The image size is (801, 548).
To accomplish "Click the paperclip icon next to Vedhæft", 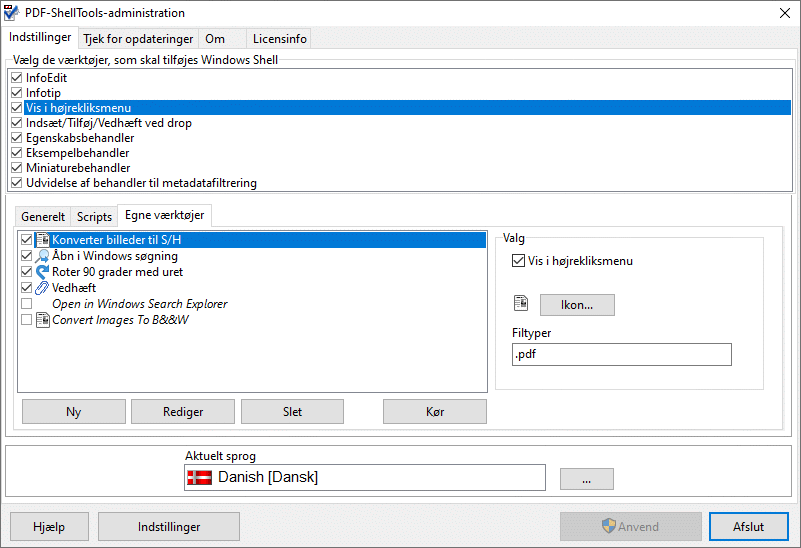I will (x=43, y=288).
